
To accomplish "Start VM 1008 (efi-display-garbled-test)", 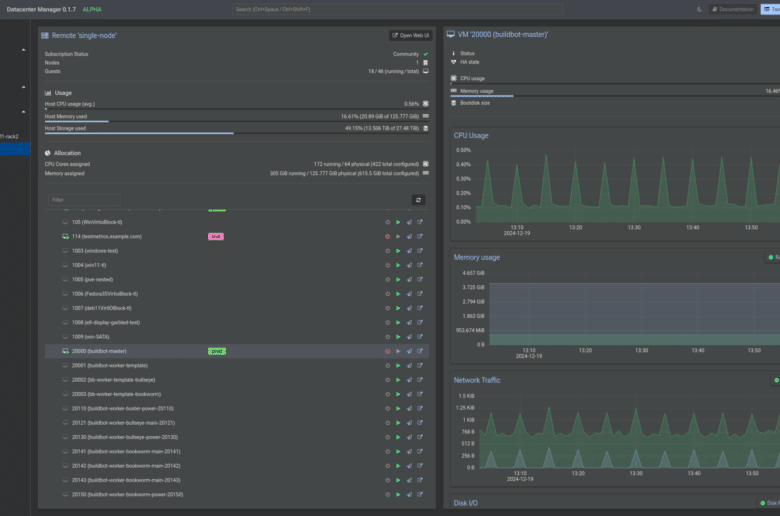I will tap(398, 323).
